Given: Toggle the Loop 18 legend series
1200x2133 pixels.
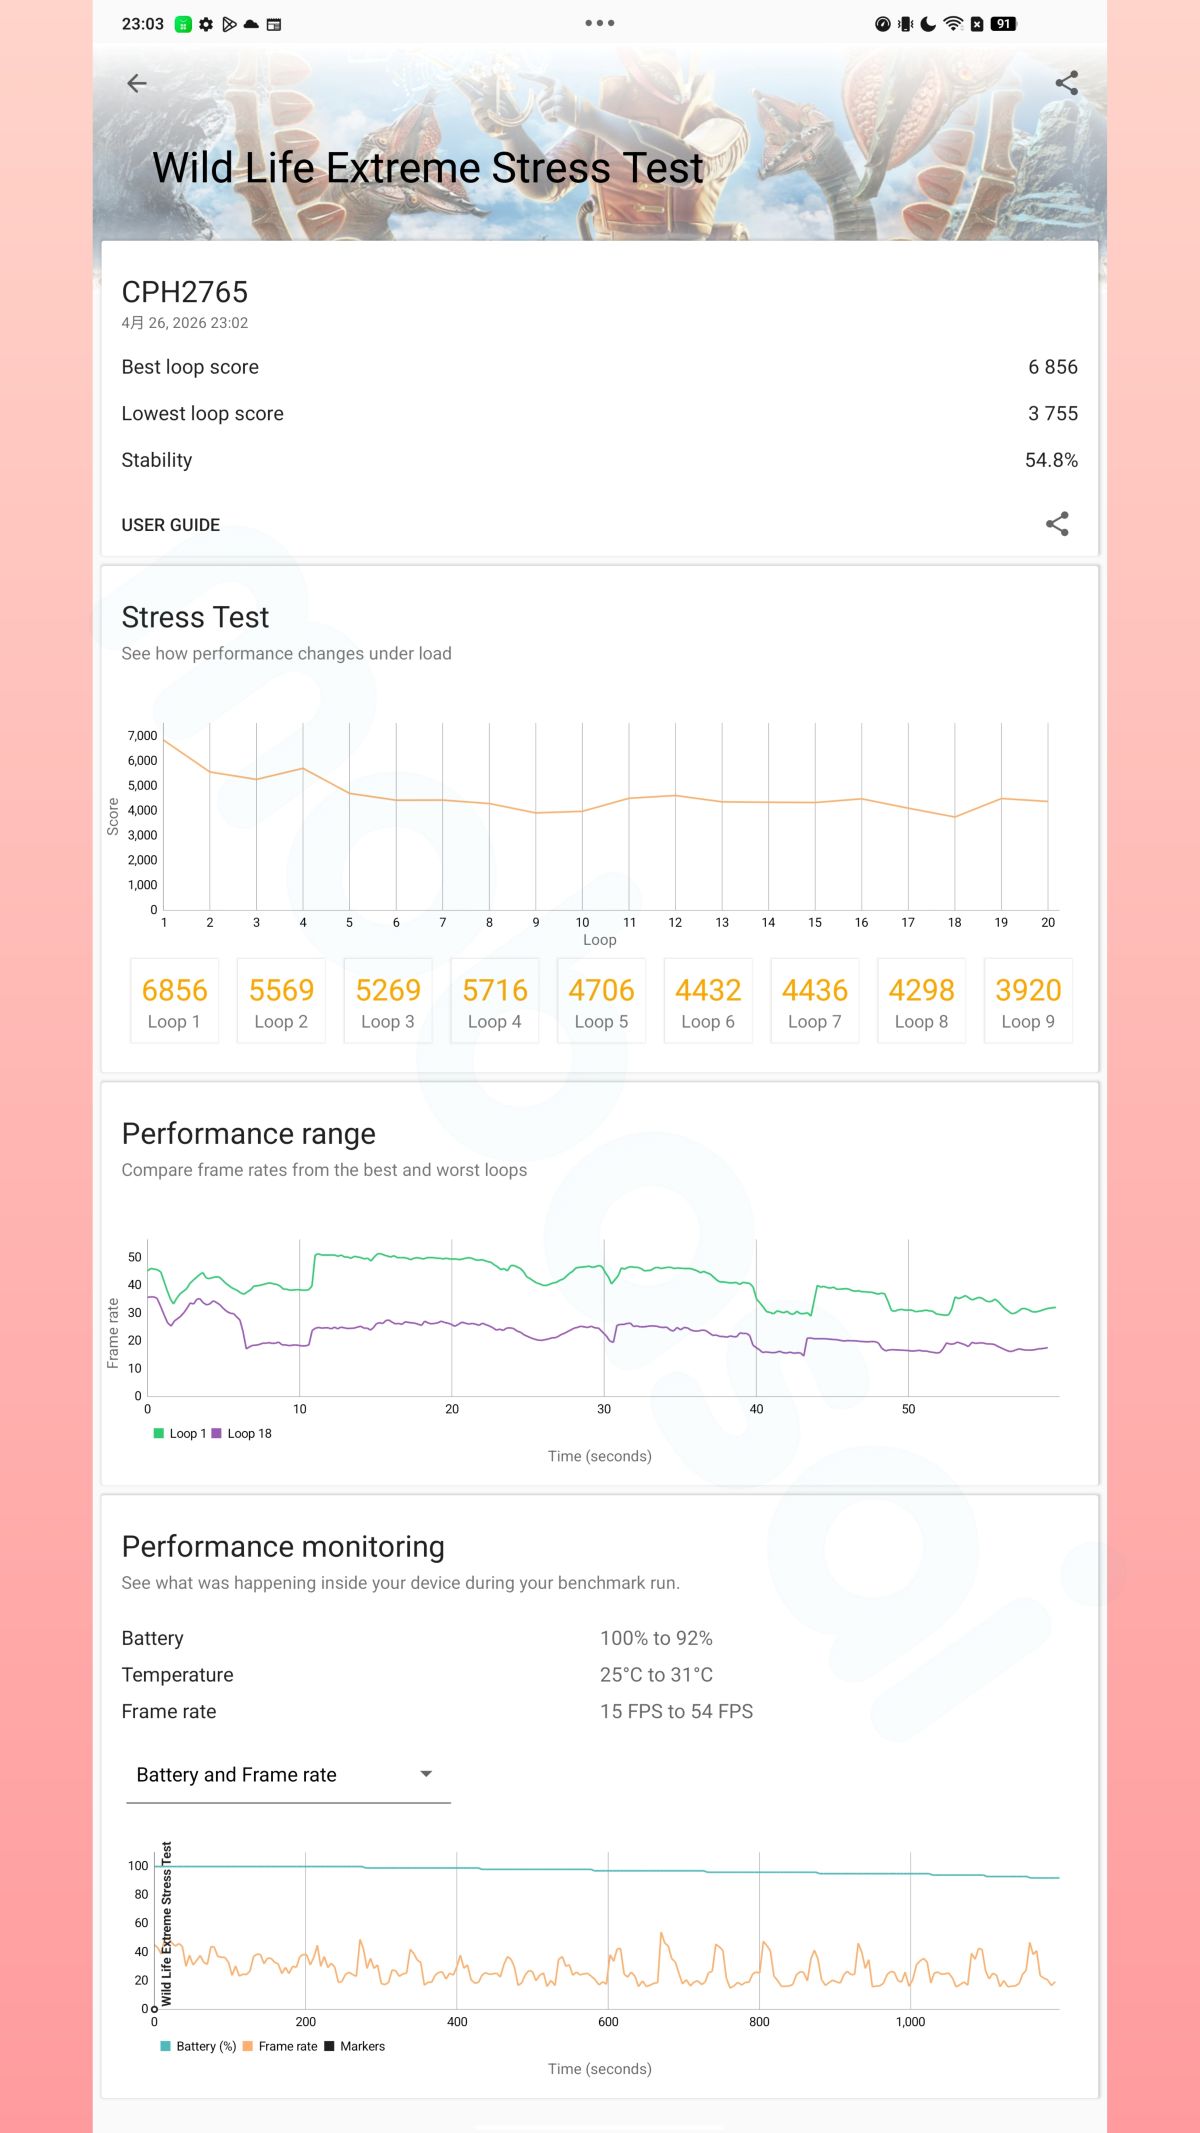Looking at the screenshot, I should [x=241, y=1433].
